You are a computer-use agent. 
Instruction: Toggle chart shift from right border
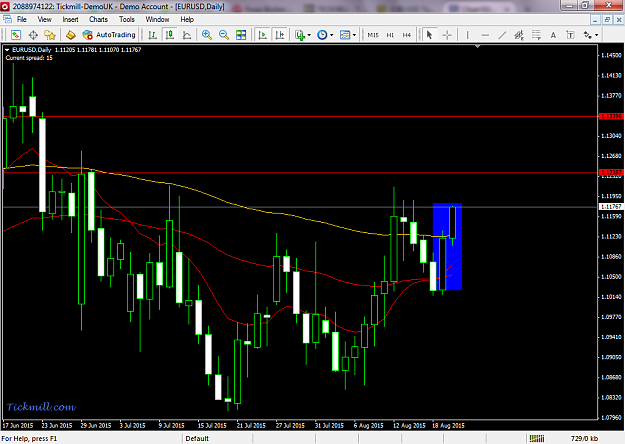pyautogui.click(x=280, y=35)
